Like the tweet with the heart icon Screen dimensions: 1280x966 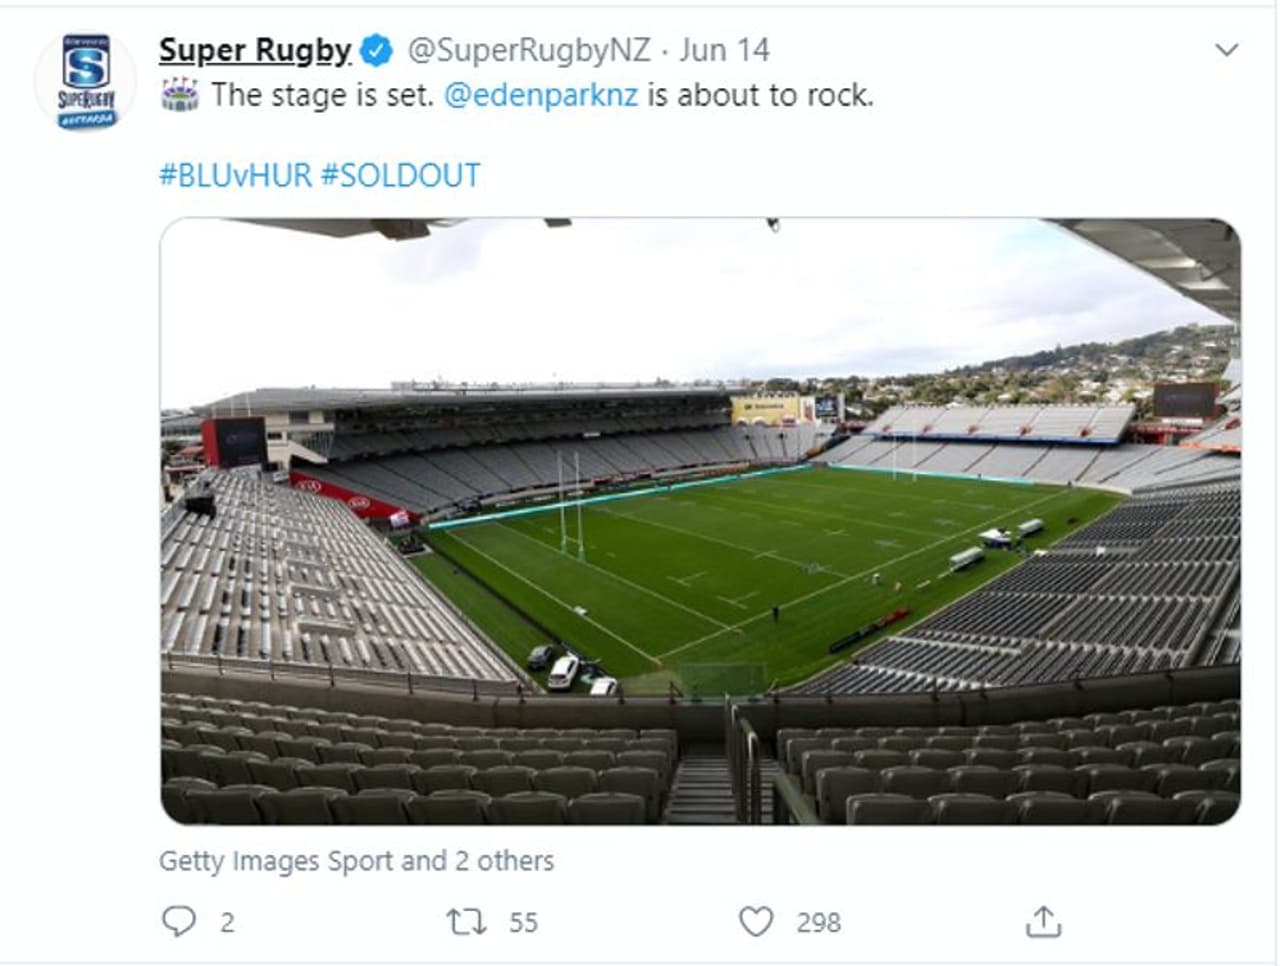pos(756,921)
